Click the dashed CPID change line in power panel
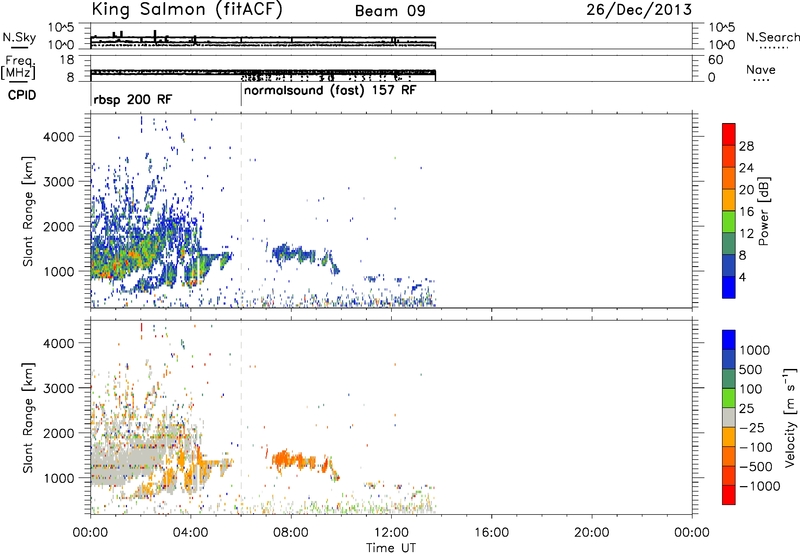 click(x=241, y=211)
